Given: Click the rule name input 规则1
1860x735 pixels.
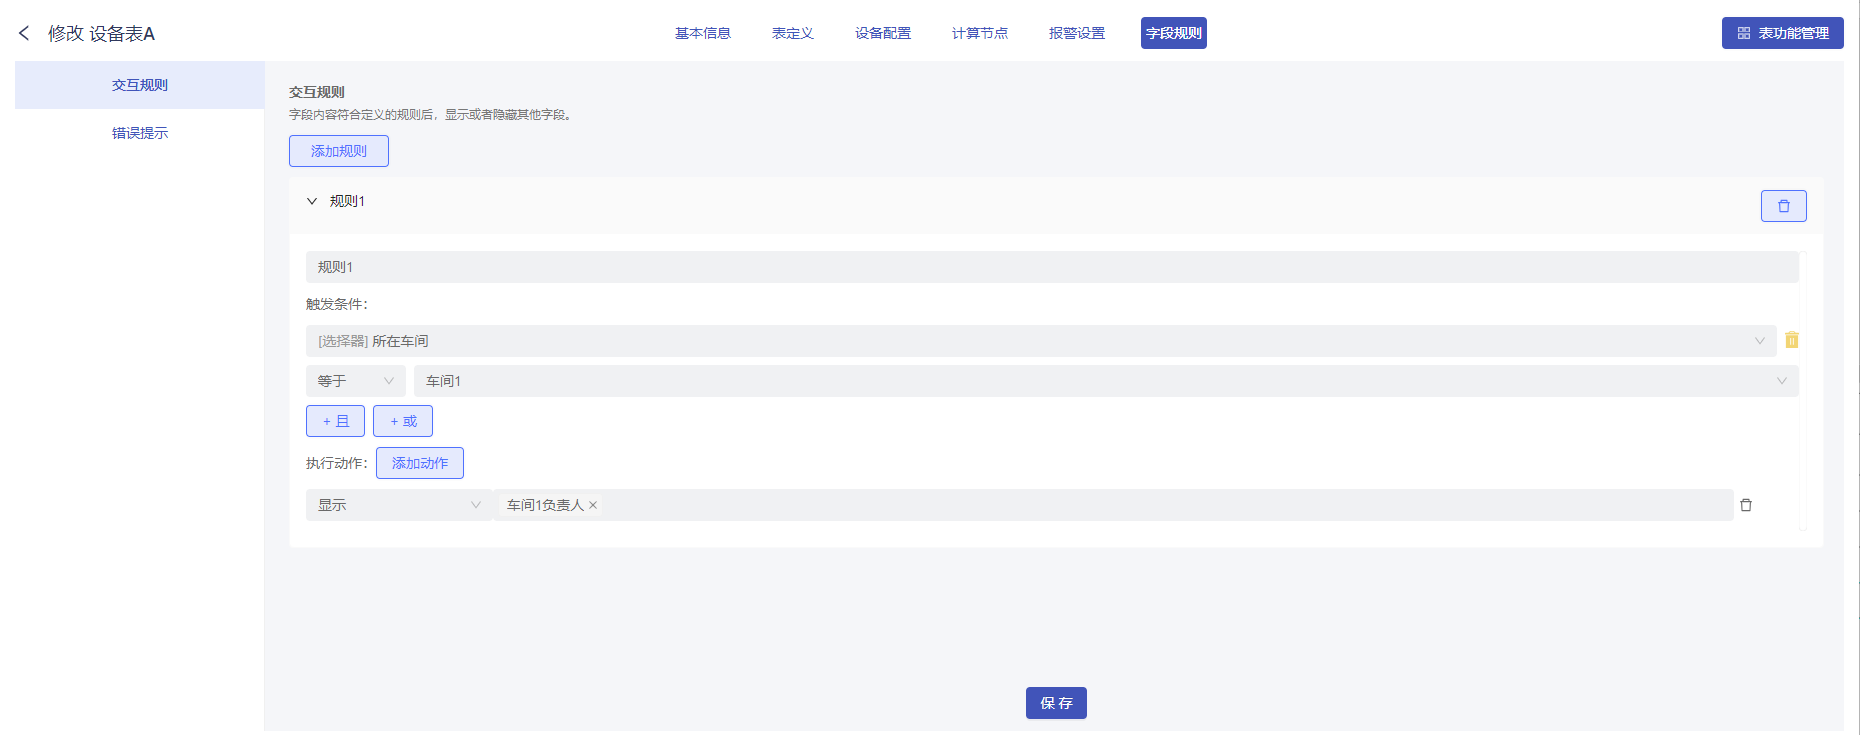Looking at the screenshot, I should (1052, 267).
